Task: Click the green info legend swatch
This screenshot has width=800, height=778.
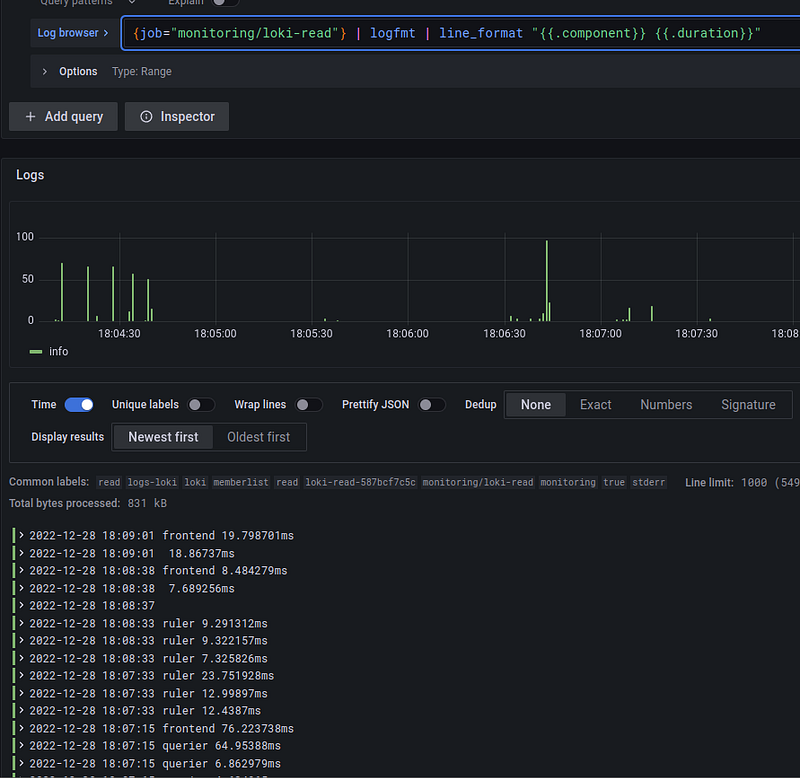Action: coord(36,352)
